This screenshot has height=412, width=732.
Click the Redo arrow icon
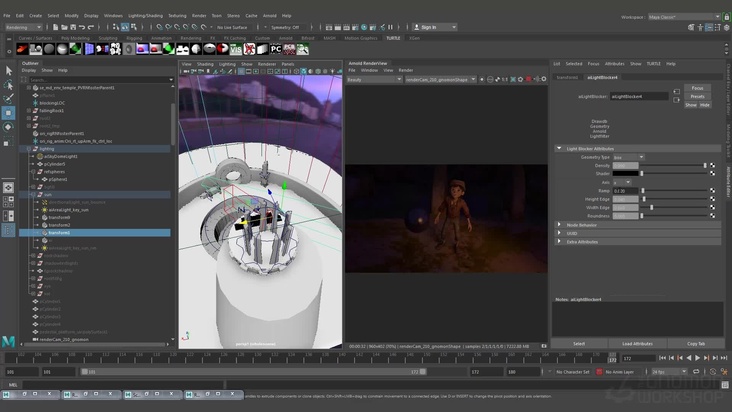coord(91,27)
